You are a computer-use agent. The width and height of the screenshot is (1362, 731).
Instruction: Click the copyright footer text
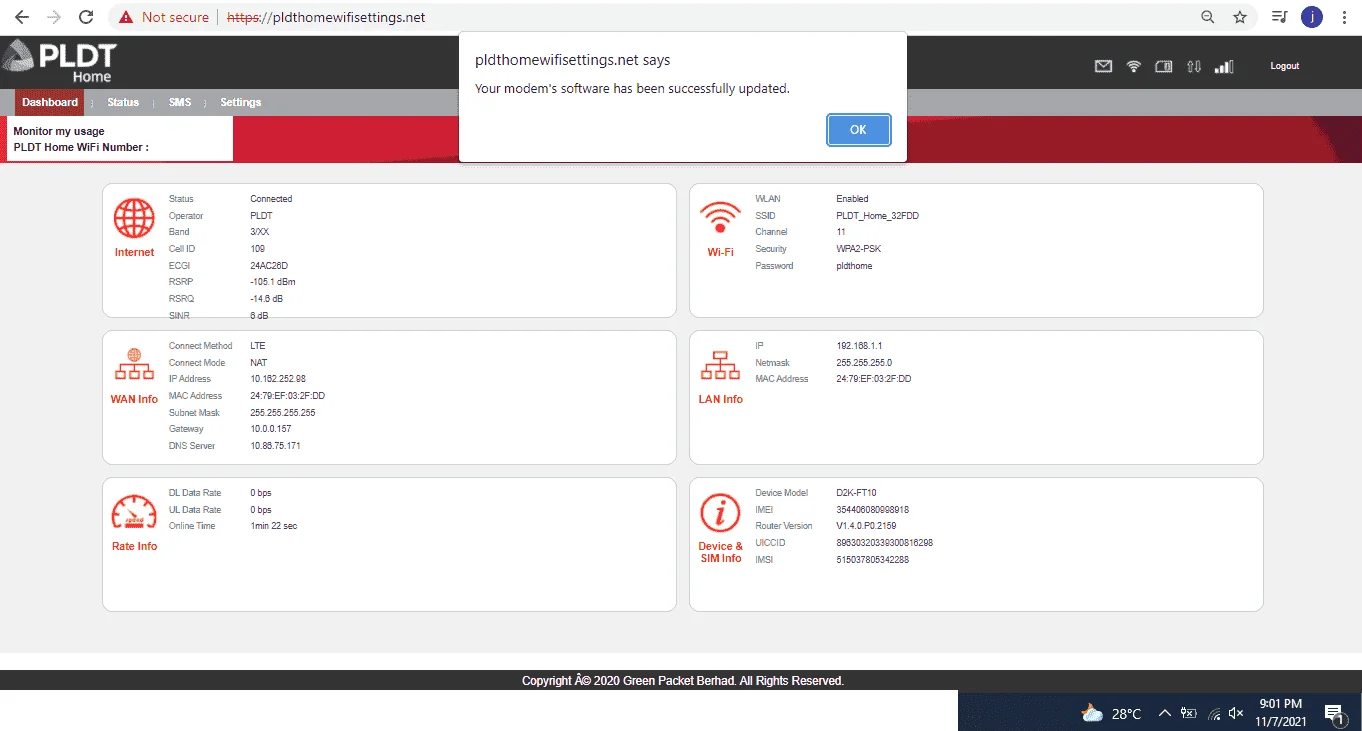(683, 681)
